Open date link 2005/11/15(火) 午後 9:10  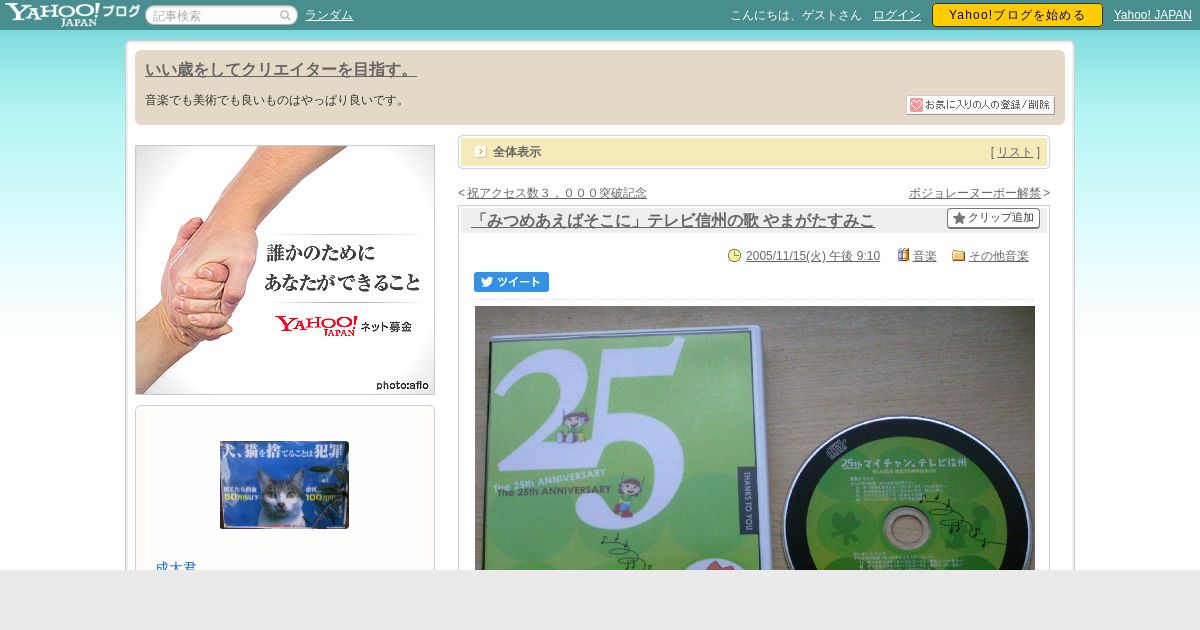point(813,256)
